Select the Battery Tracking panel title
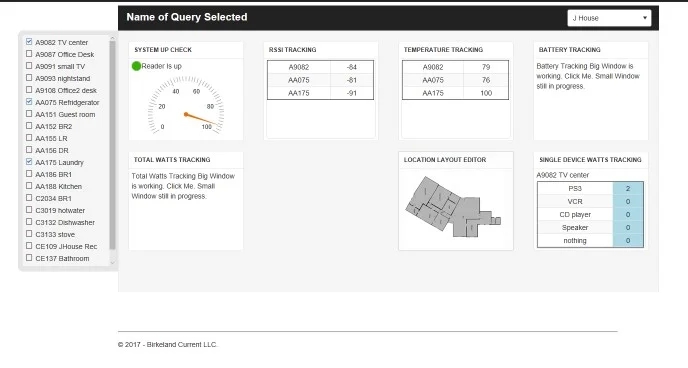688x368 pixels. pos(570,50)
